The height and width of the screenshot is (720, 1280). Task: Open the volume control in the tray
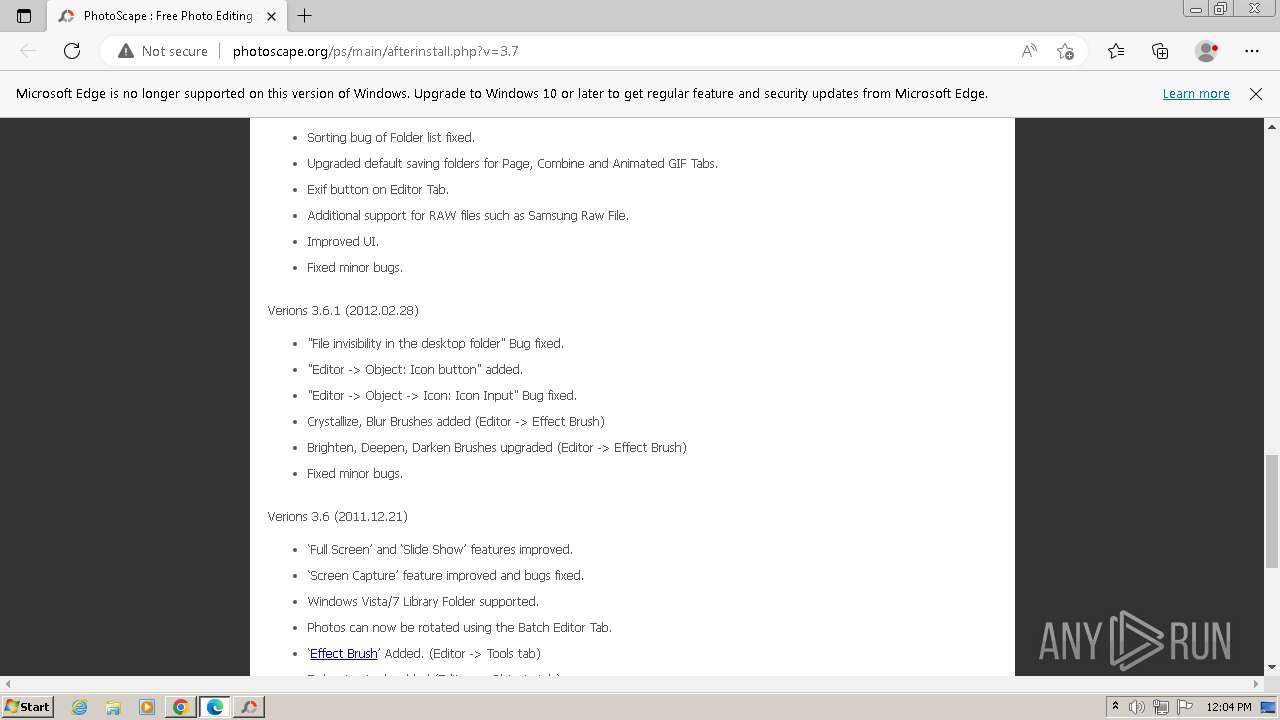pos(1137,707)
